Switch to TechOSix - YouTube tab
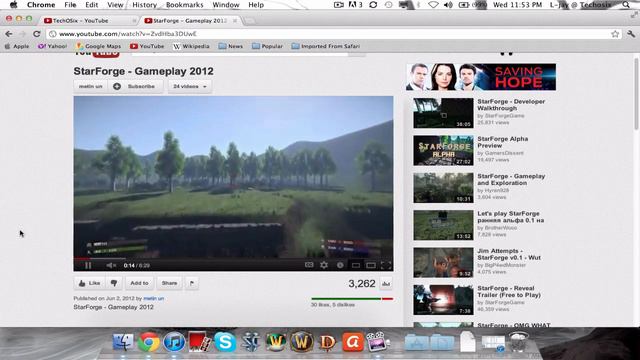The image size is (640, 360). point(89,20)
